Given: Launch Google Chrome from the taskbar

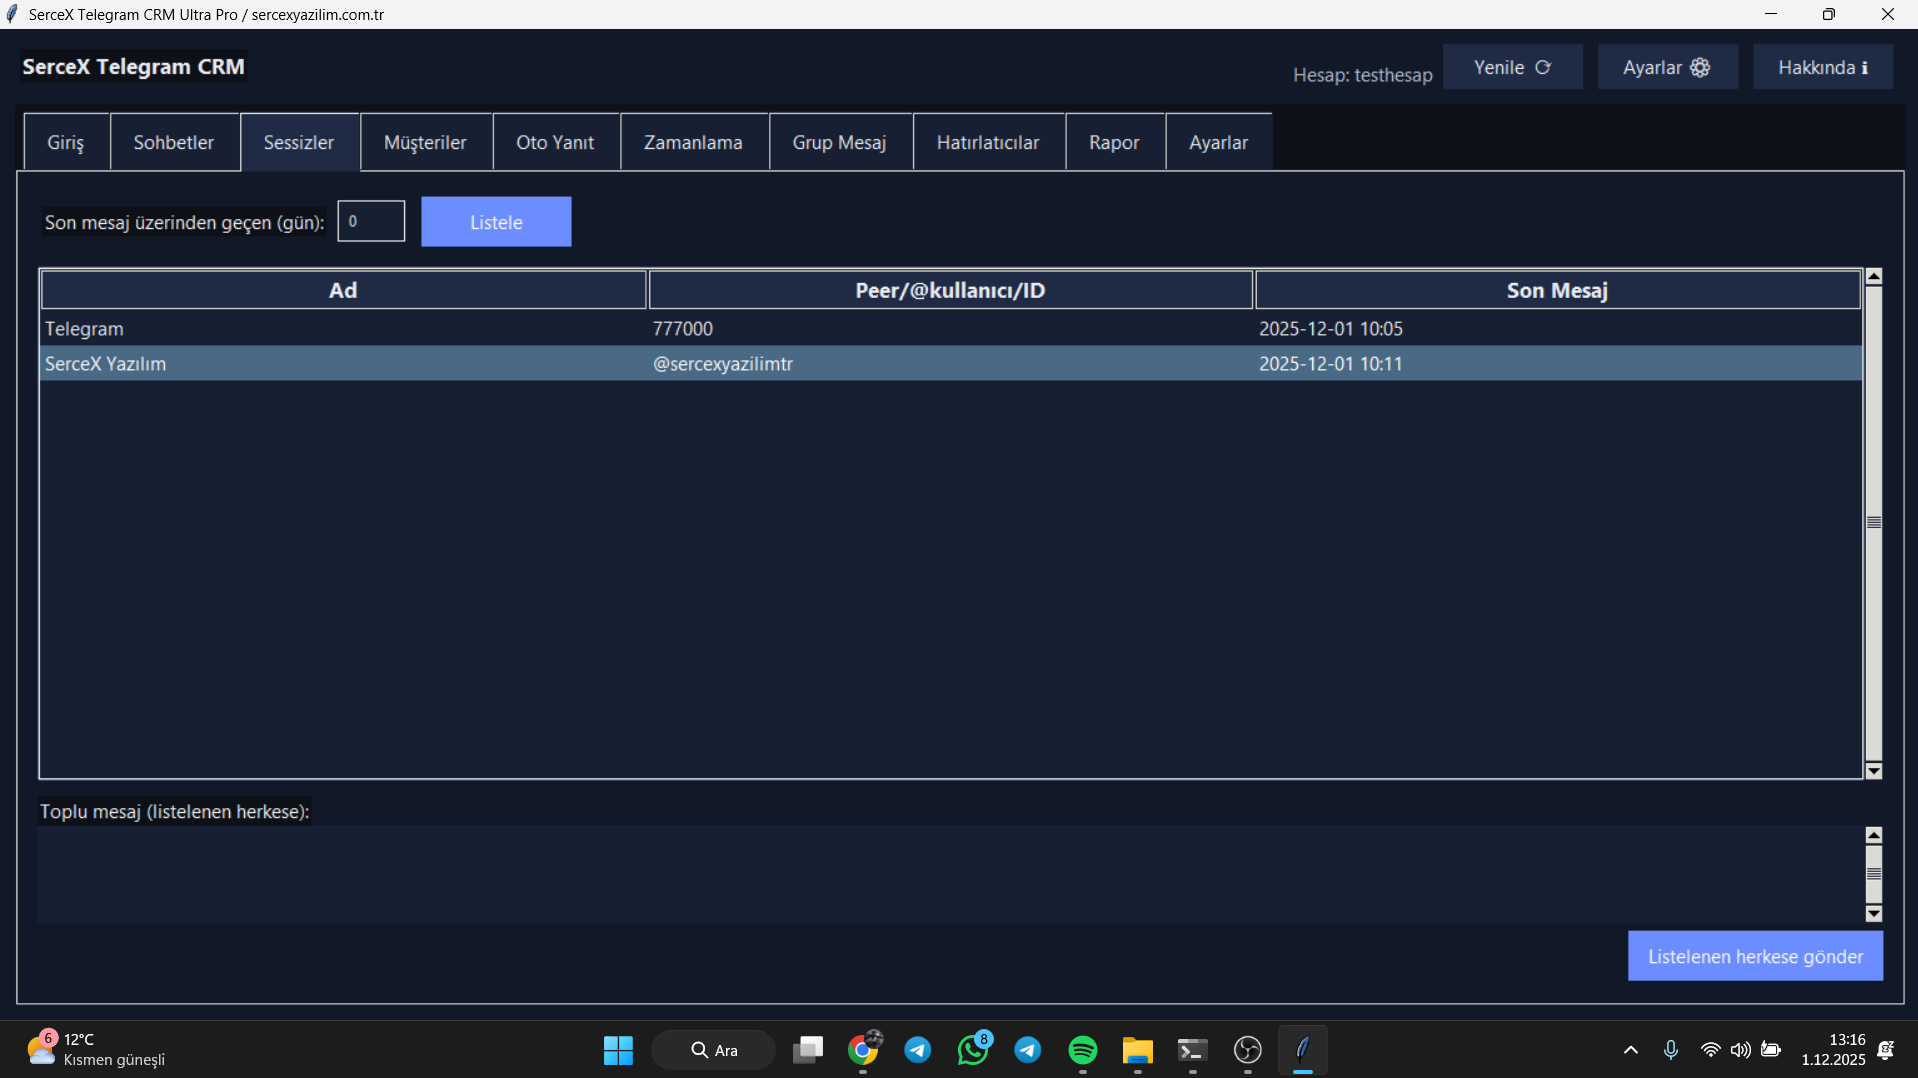Looking at the screenshot, I should 863,1050.
